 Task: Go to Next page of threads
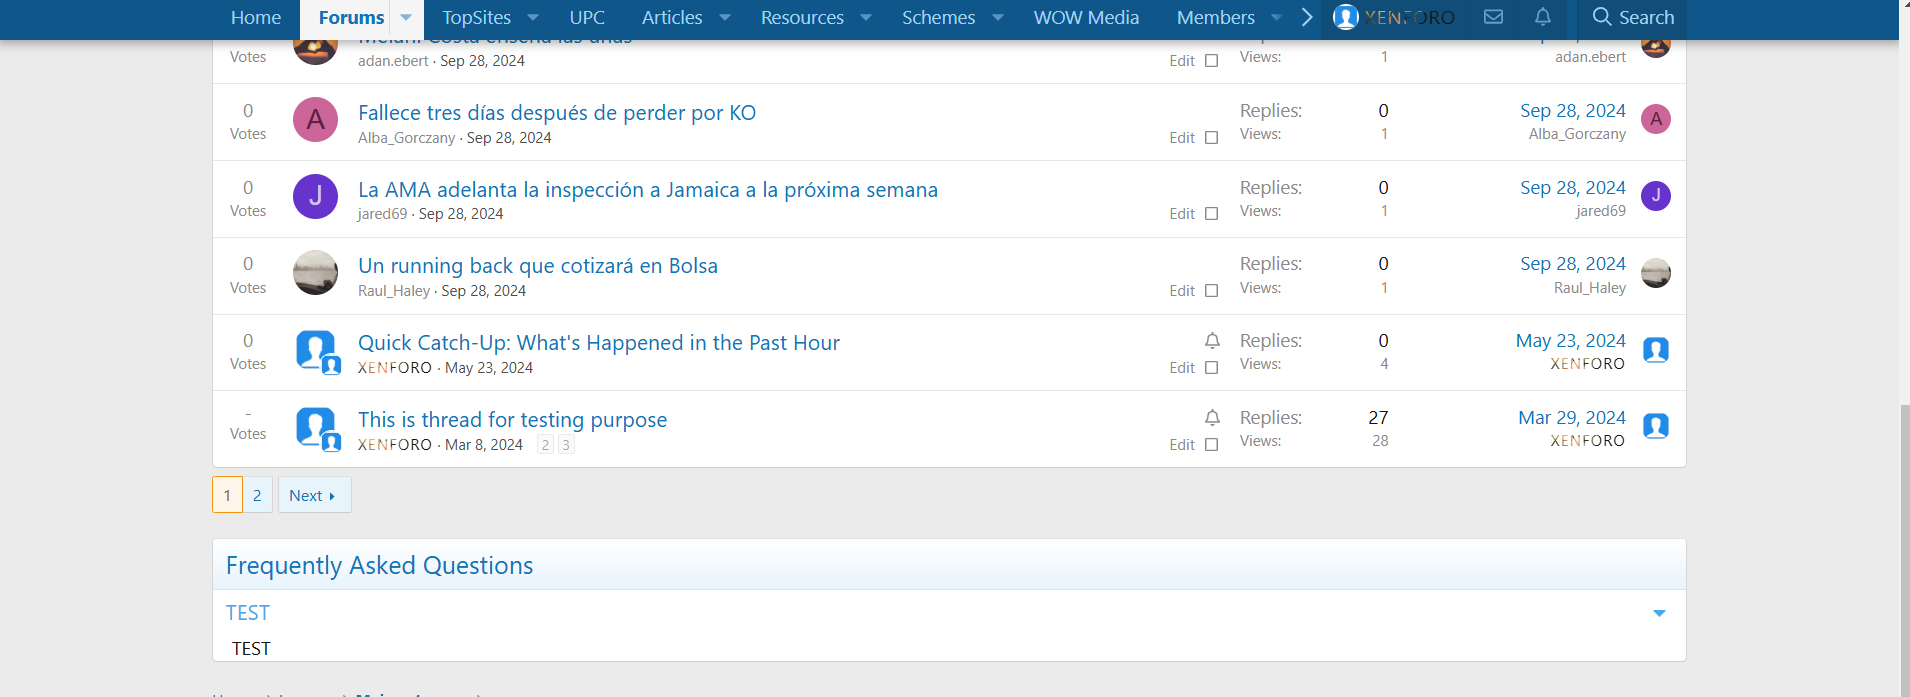tap(313, 495)
